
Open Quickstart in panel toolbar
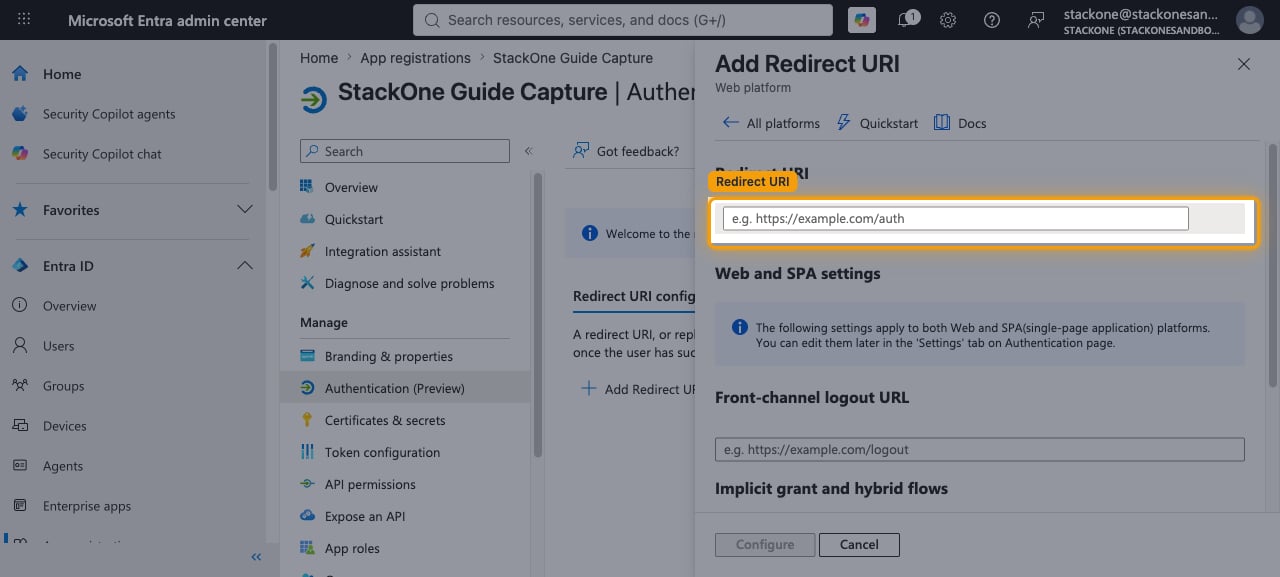pos(877,123)
